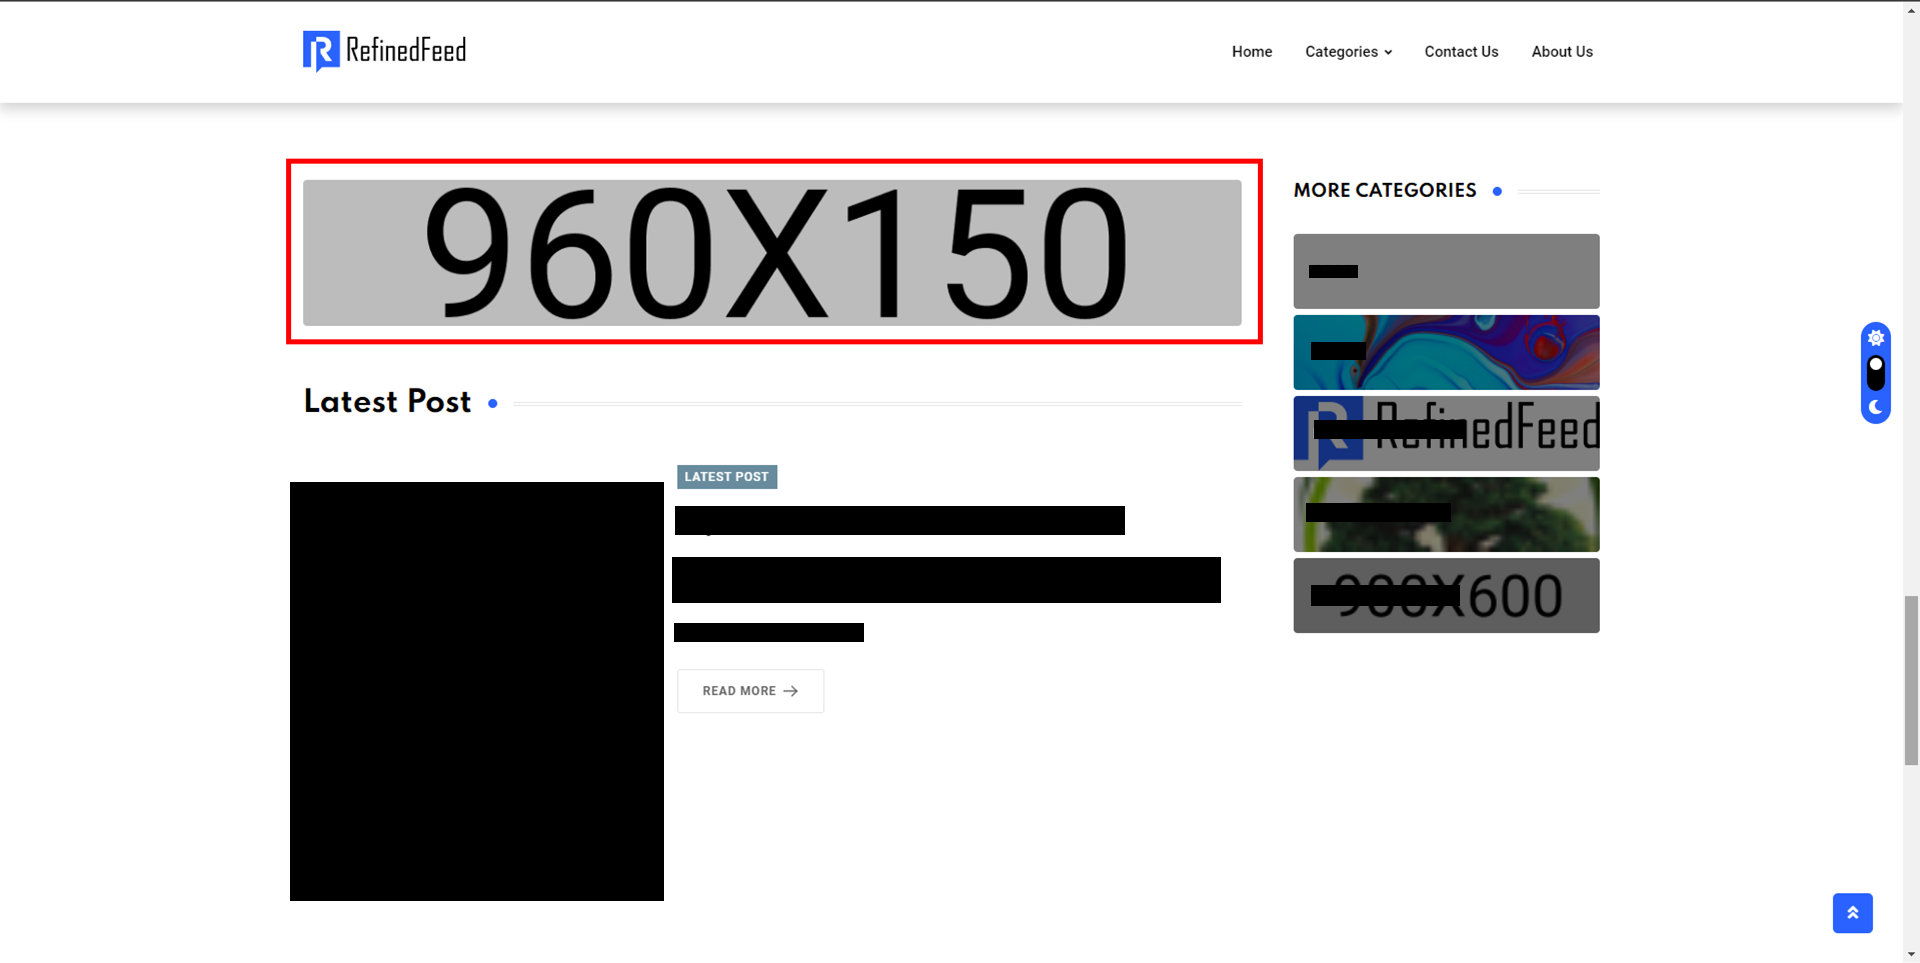Click the LATEST POST tag label
Image resolution: width=1920 pixels, height=963 pixels.
coord(727,477)
